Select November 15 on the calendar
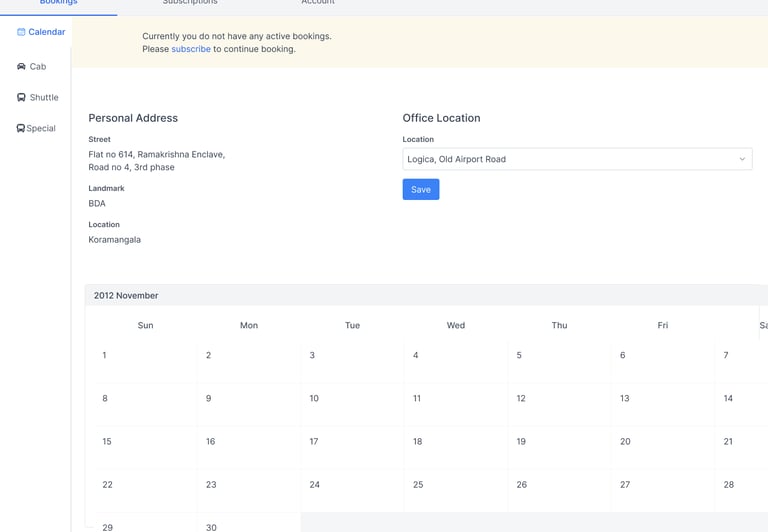This screenshot has width=768, height=532. [146, 447]
